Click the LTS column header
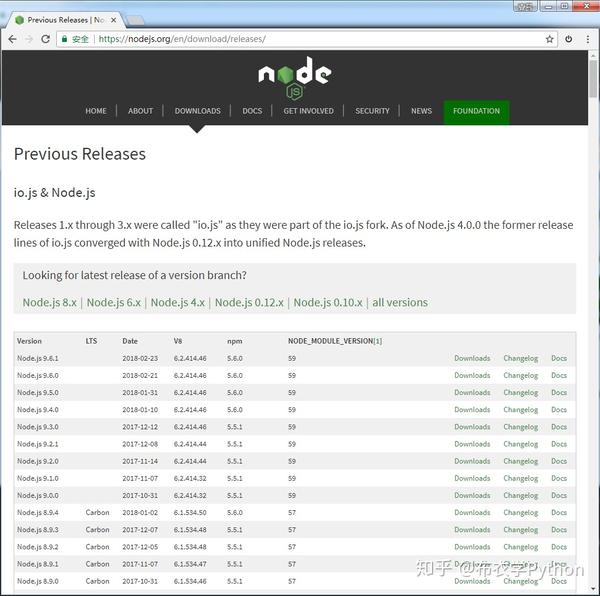 point(91,341)
